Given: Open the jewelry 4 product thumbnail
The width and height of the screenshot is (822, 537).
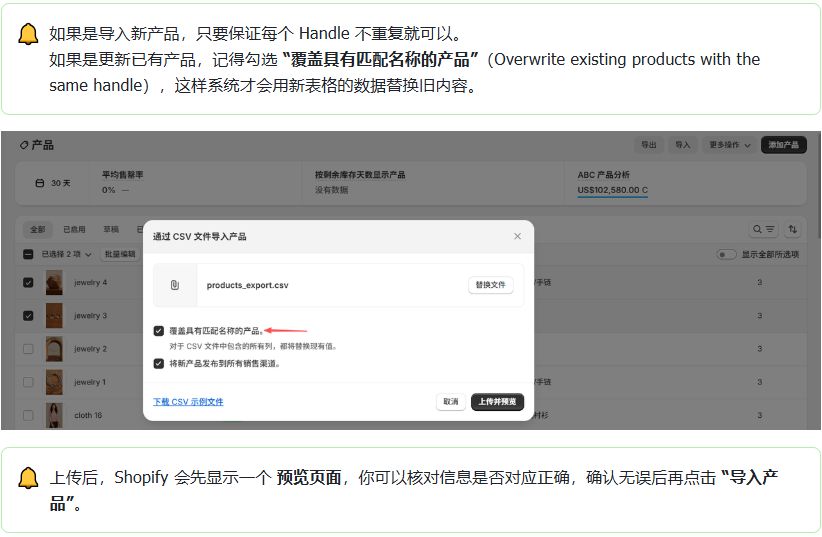Looking at the screenshot, I should [54, 283].
